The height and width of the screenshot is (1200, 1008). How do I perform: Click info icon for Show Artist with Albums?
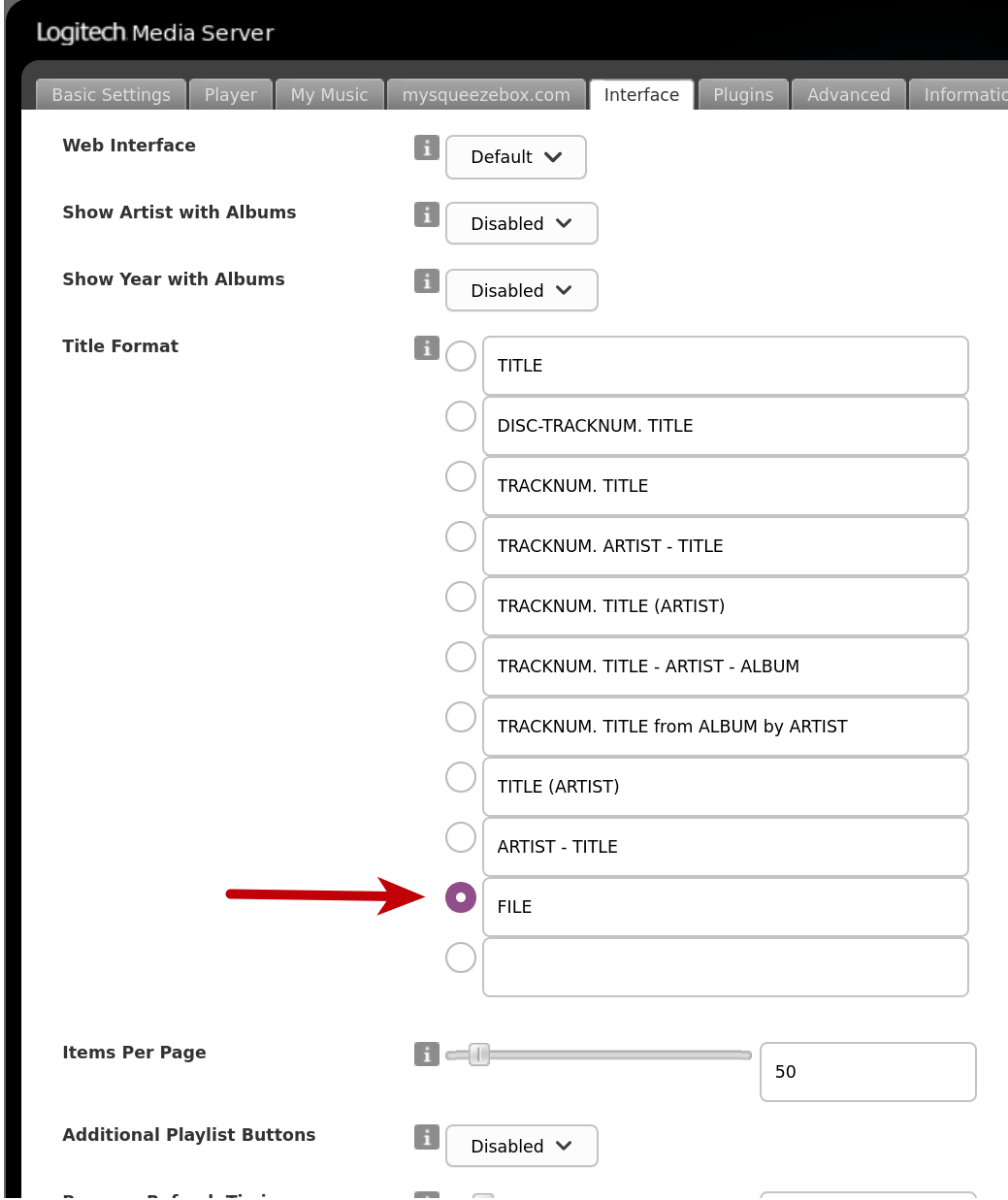(x=426, y=215)
